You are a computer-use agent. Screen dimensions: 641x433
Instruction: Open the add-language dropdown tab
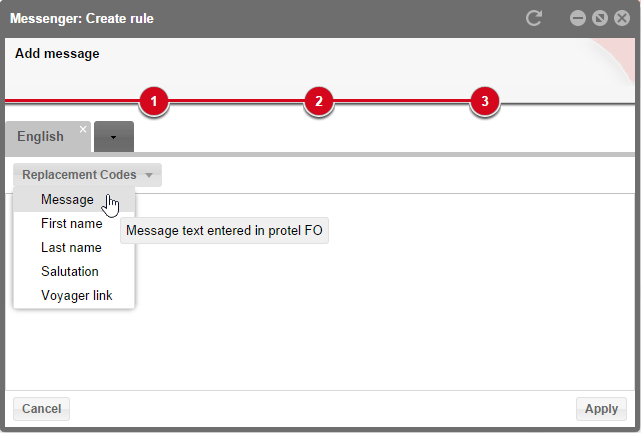114,137
